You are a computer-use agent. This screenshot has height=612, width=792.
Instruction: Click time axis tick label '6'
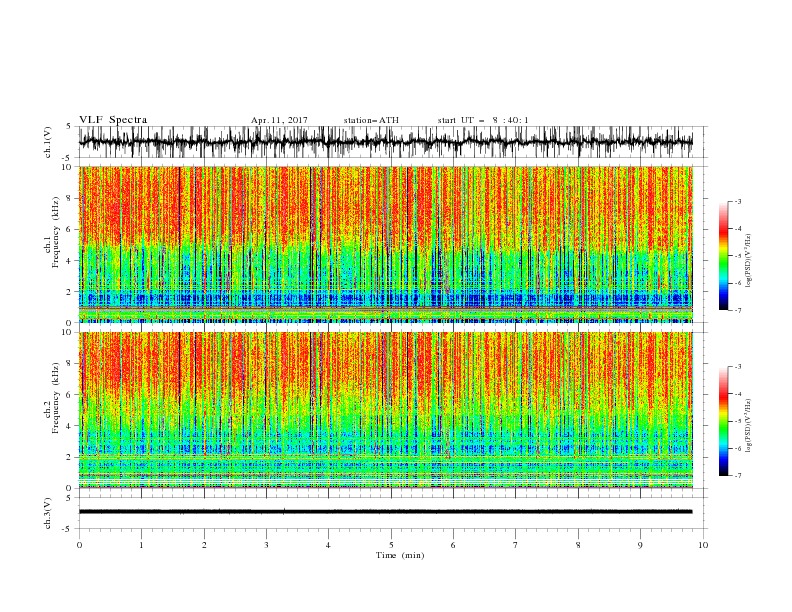[453, 545]
